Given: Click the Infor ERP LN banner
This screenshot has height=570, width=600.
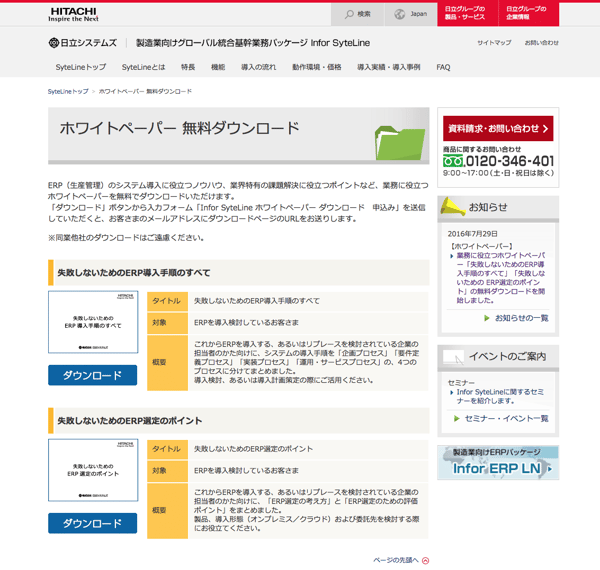Looking at the screenshot, I should click(x=497, y=463).
